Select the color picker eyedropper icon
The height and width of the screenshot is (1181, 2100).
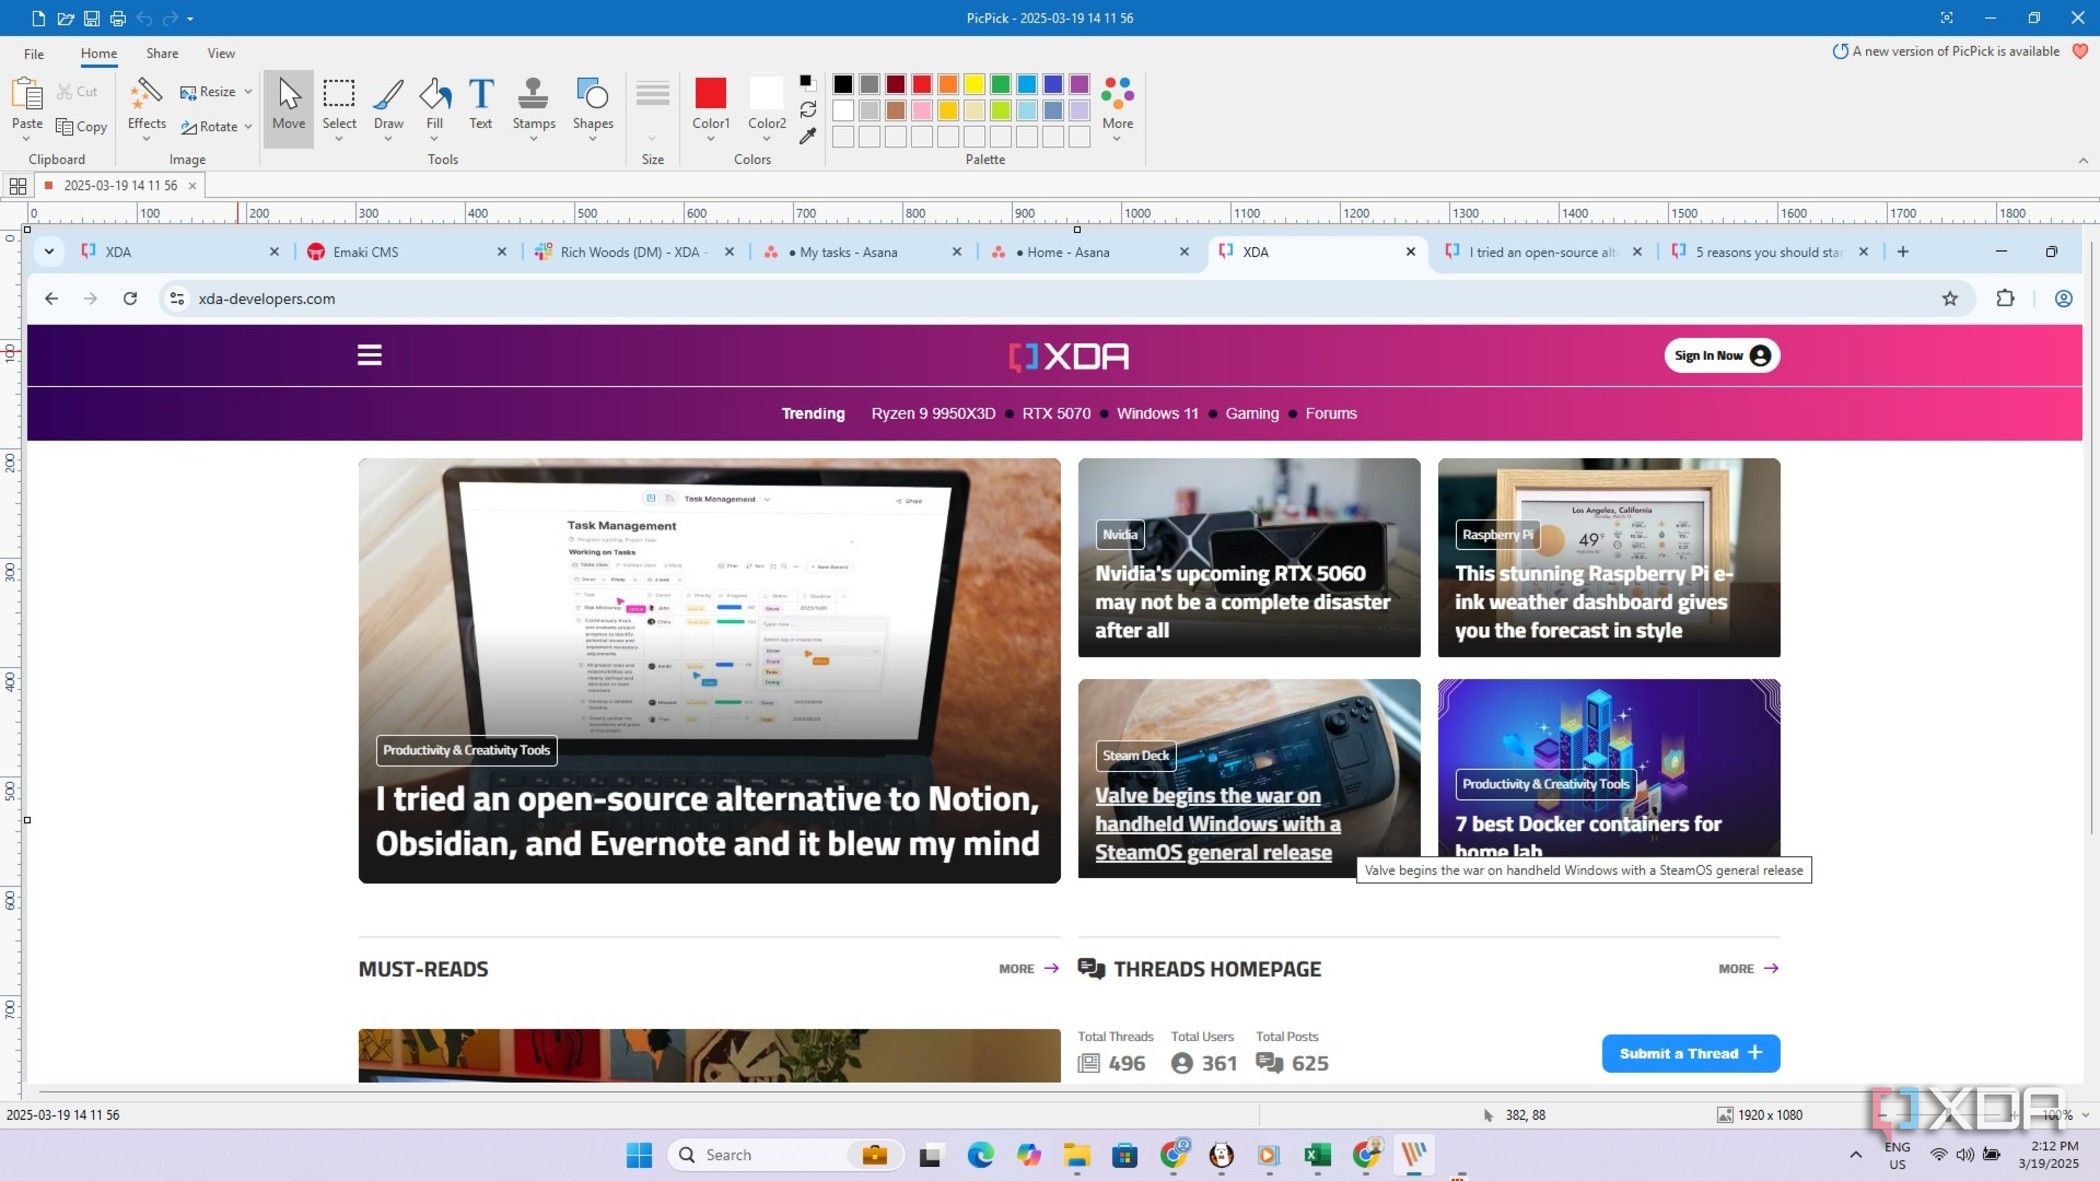point(808,136)
